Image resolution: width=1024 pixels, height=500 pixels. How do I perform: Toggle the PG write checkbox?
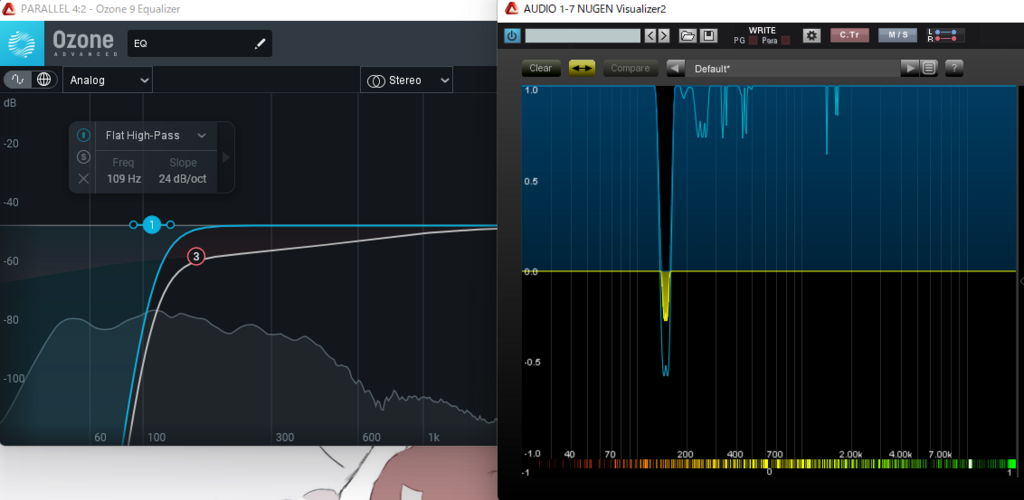point(753,40)
